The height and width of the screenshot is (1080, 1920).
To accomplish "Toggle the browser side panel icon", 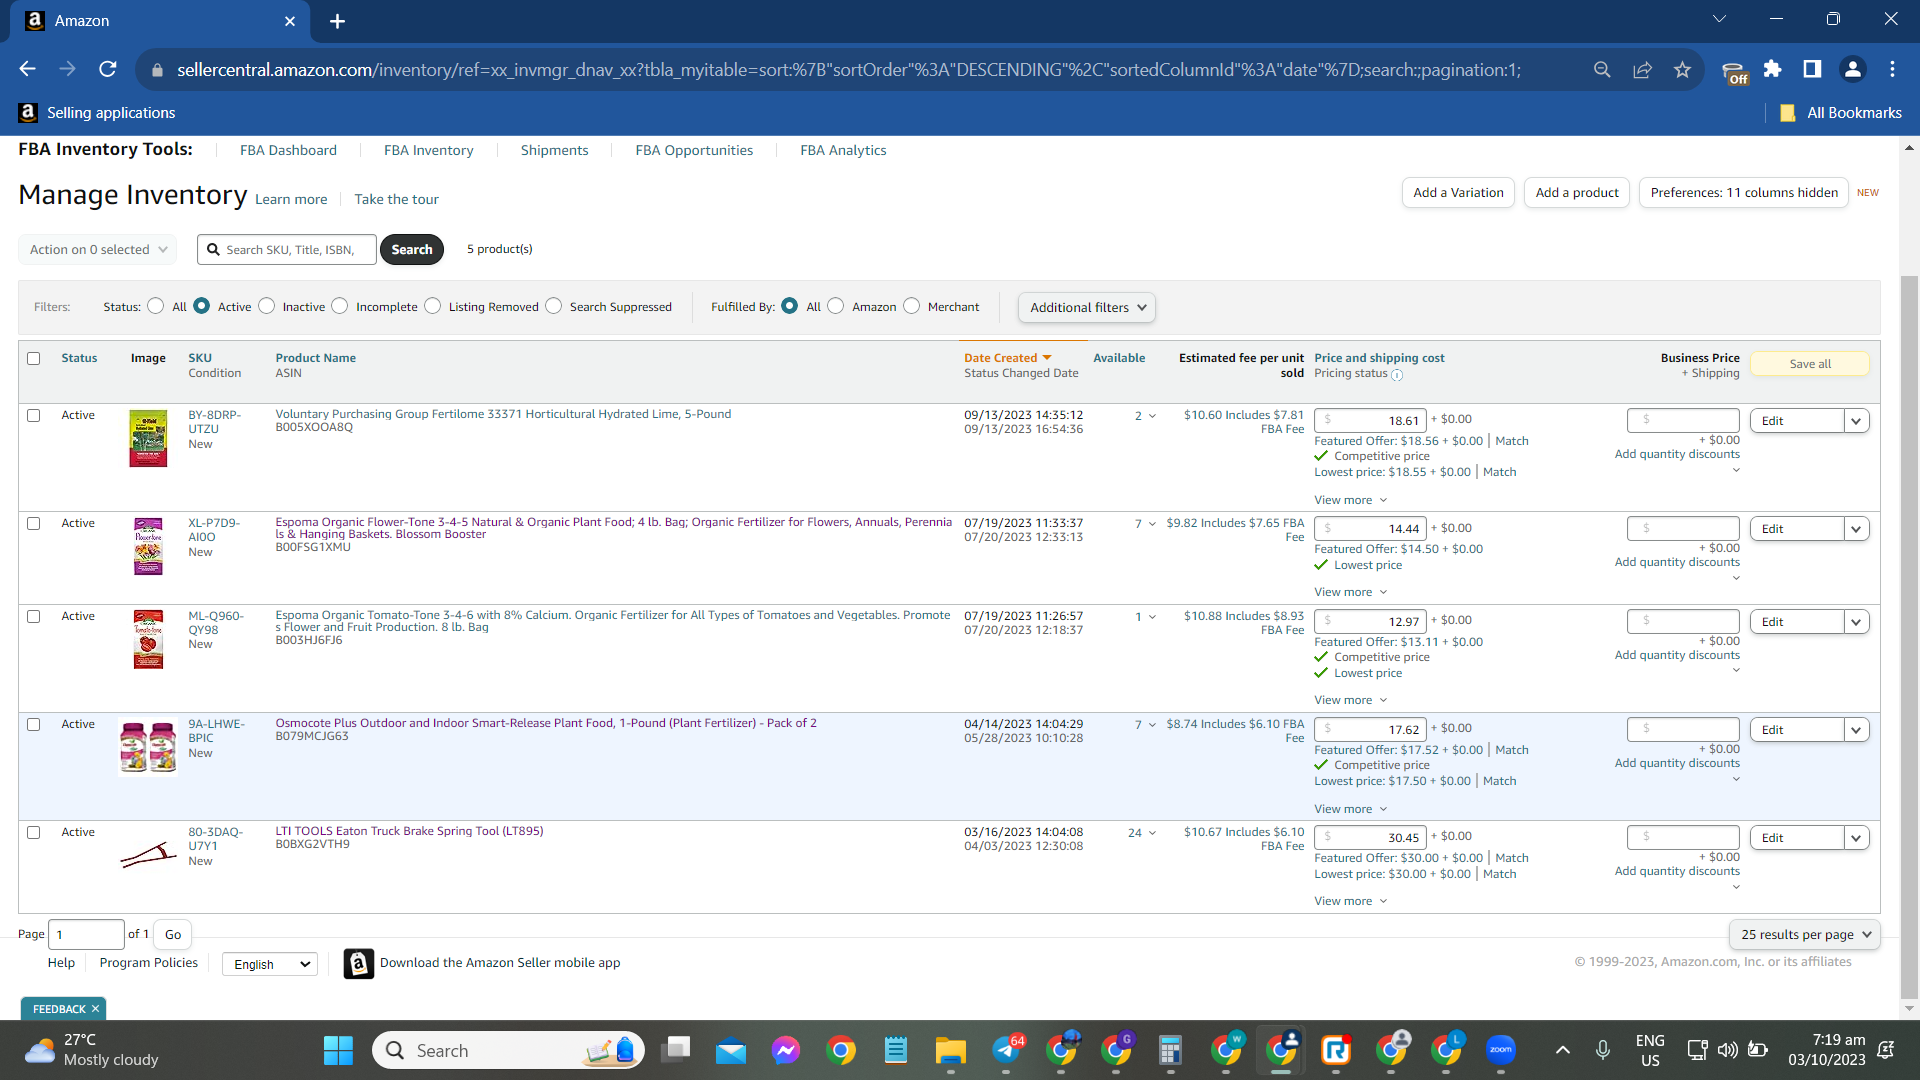I will tap(1812, 69).
